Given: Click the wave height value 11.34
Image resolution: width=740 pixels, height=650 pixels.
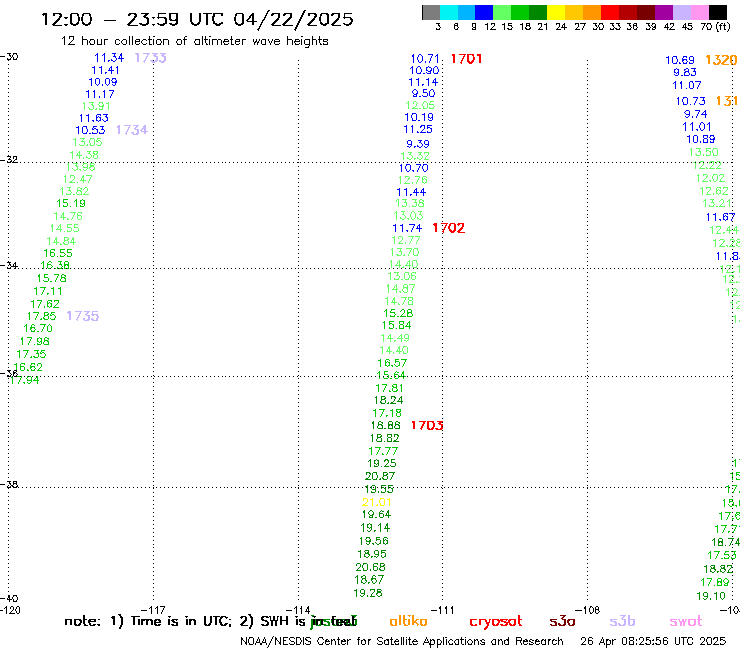Looking at the screenshot, I should [109, 58].
